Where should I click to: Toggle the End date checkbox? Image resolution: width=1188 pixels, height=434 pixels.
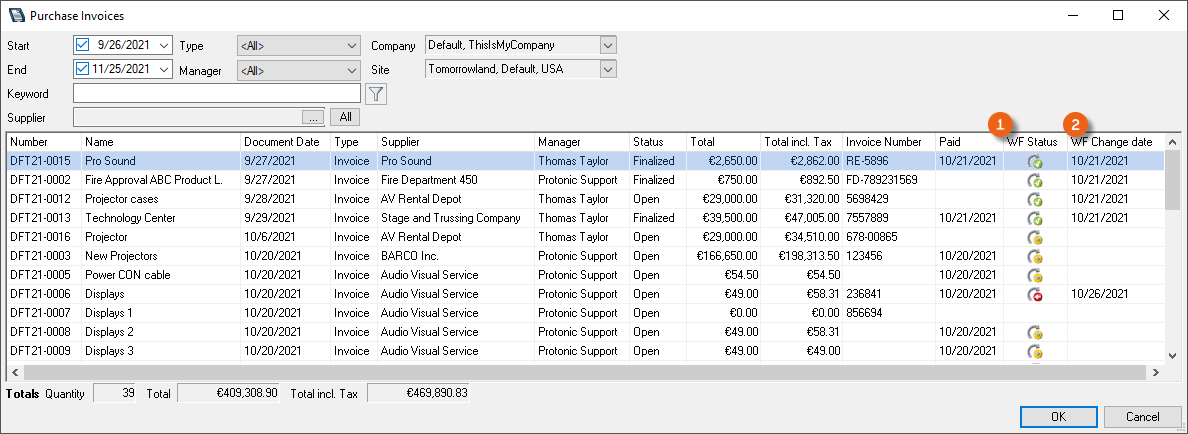pos(83,69)
